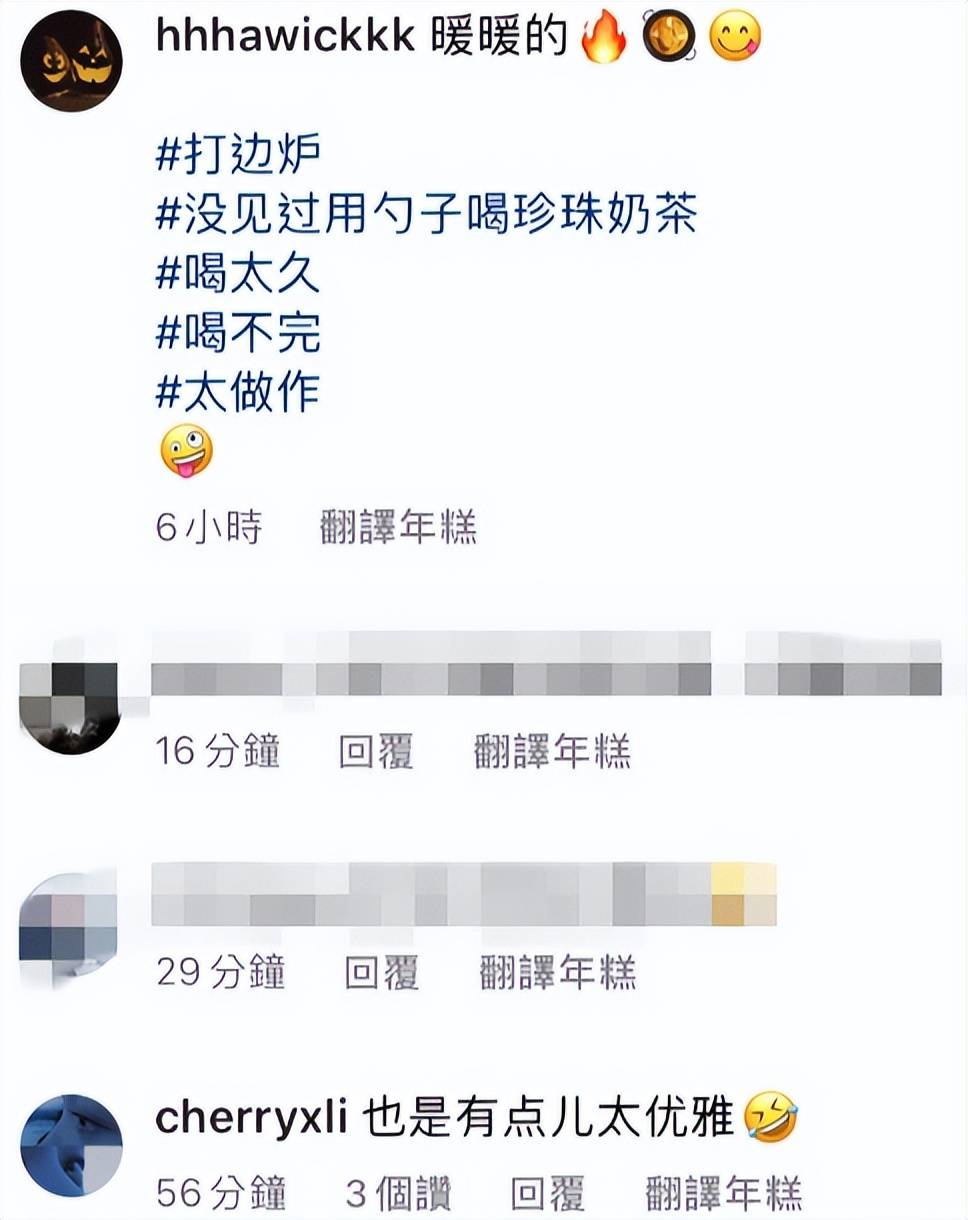
Task: Reply to the 29分鐘 comment
Action: click(x=381, y=972)
